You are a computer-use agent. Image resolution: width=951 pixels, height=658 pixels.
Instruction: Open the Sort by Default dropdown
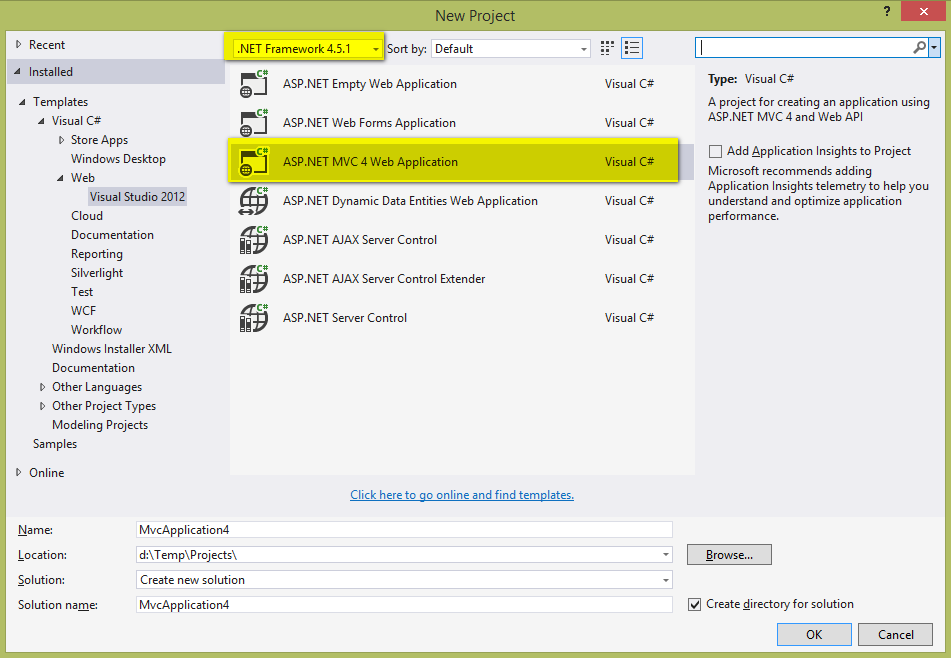pyautogui.click(x=511, y=49)
